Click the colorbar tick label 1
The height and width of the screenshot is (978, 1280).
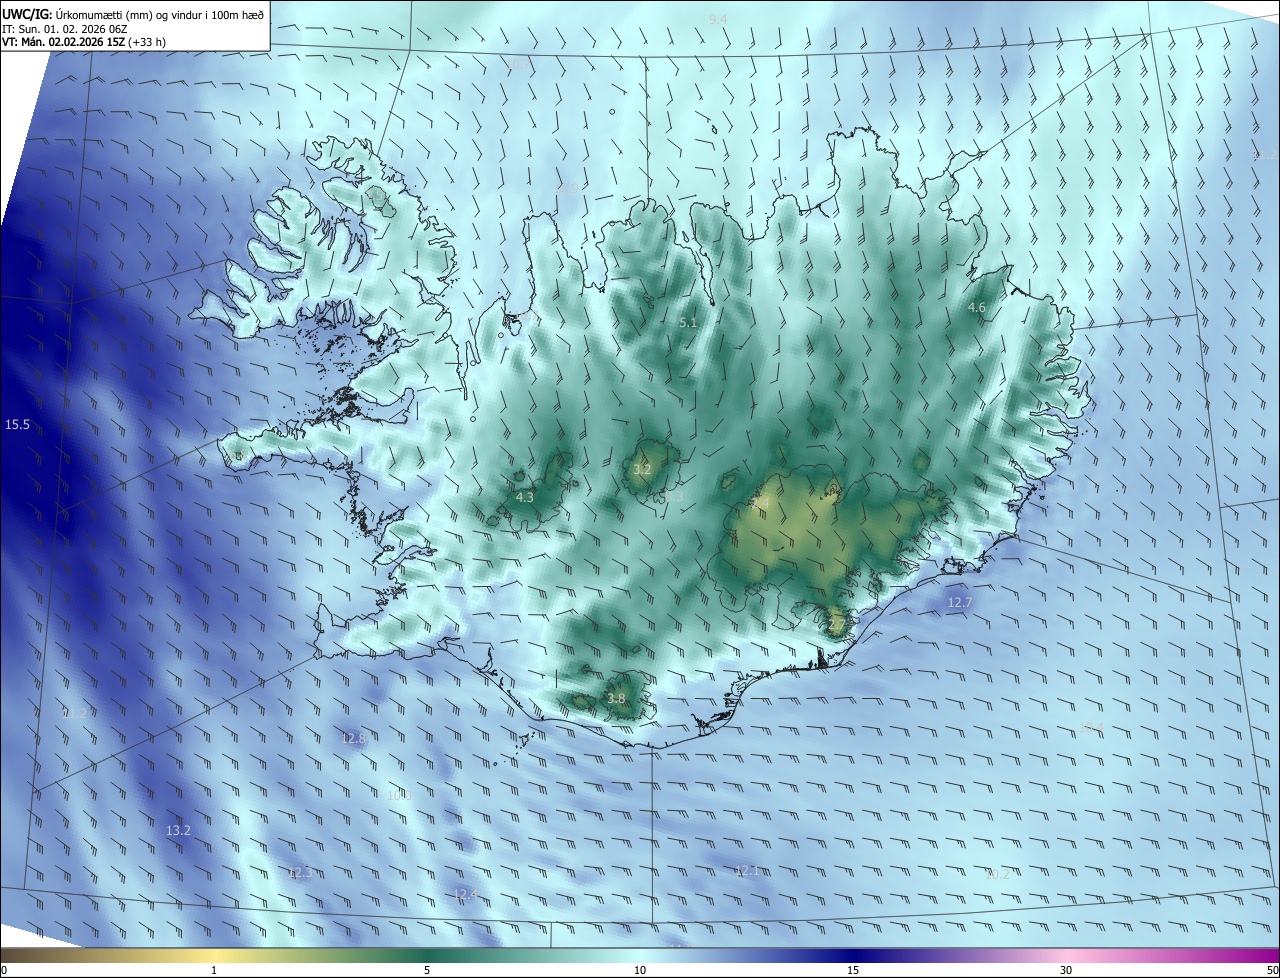click(214, 970)
